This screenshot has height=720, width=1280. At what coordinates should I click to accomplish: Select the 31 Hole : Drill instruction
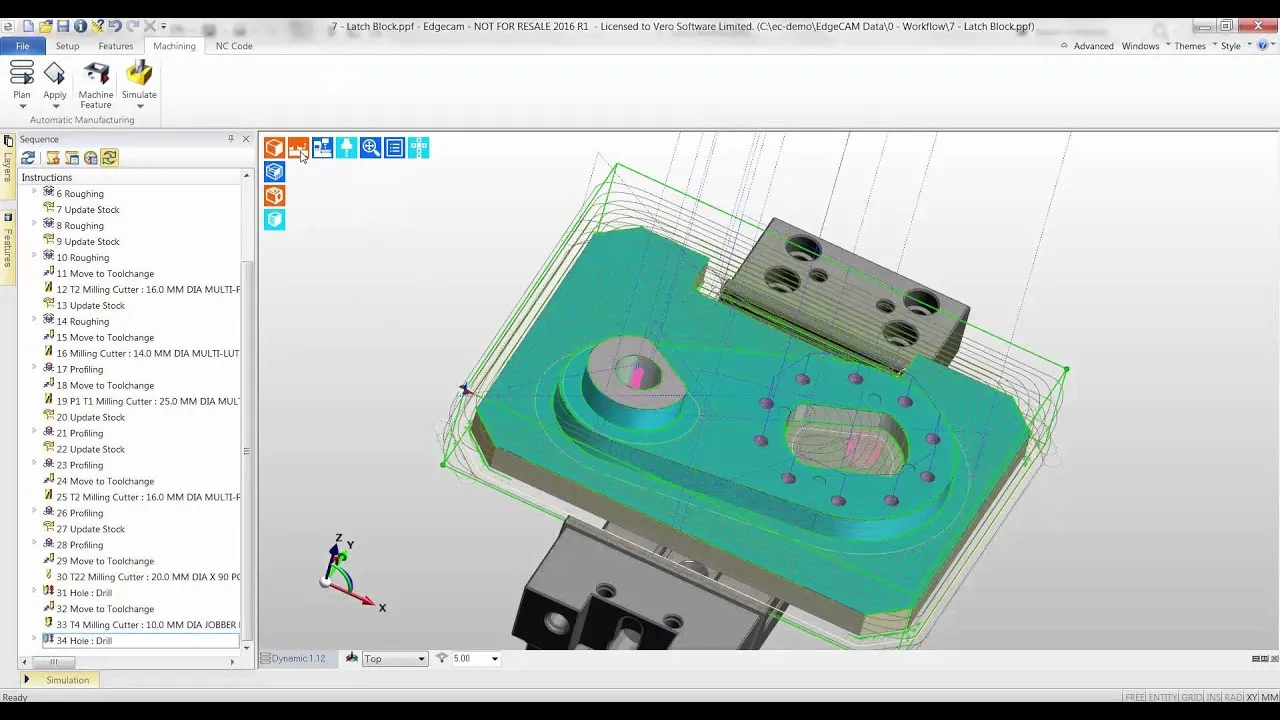pyautogui.click(x=84, y=593)
